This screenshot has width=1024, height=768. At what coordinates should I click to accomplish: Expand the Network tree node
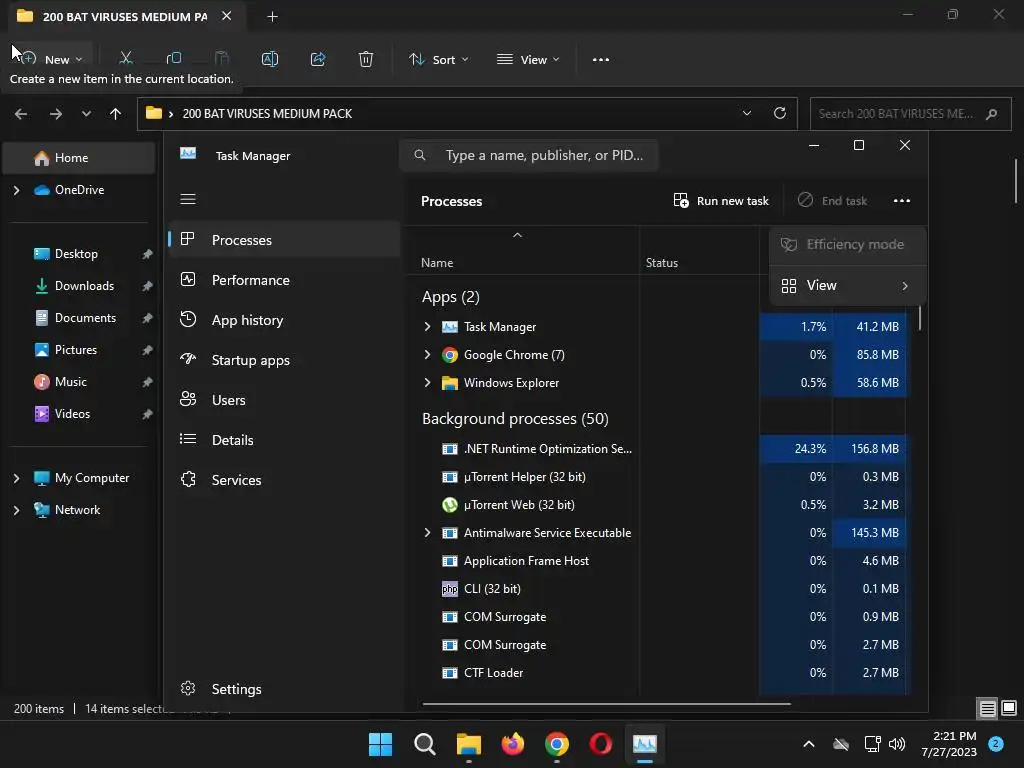(16, 510)
